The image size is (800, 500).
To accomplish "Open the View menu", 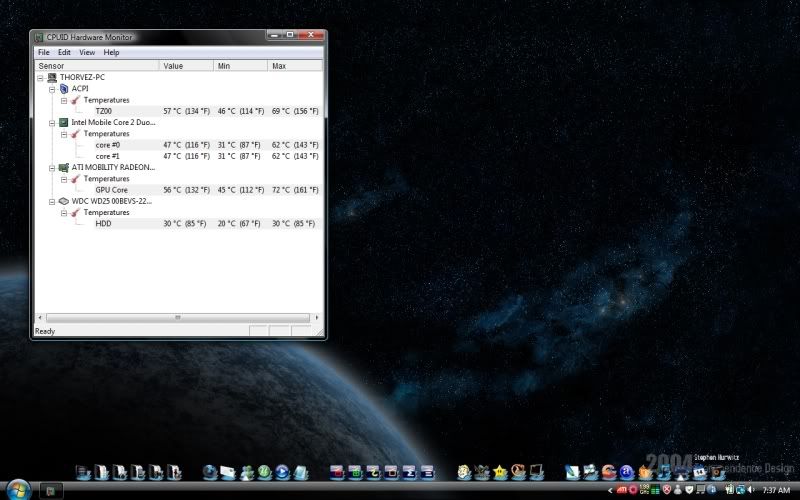I will pyautogui.click(x=87, y=53).
